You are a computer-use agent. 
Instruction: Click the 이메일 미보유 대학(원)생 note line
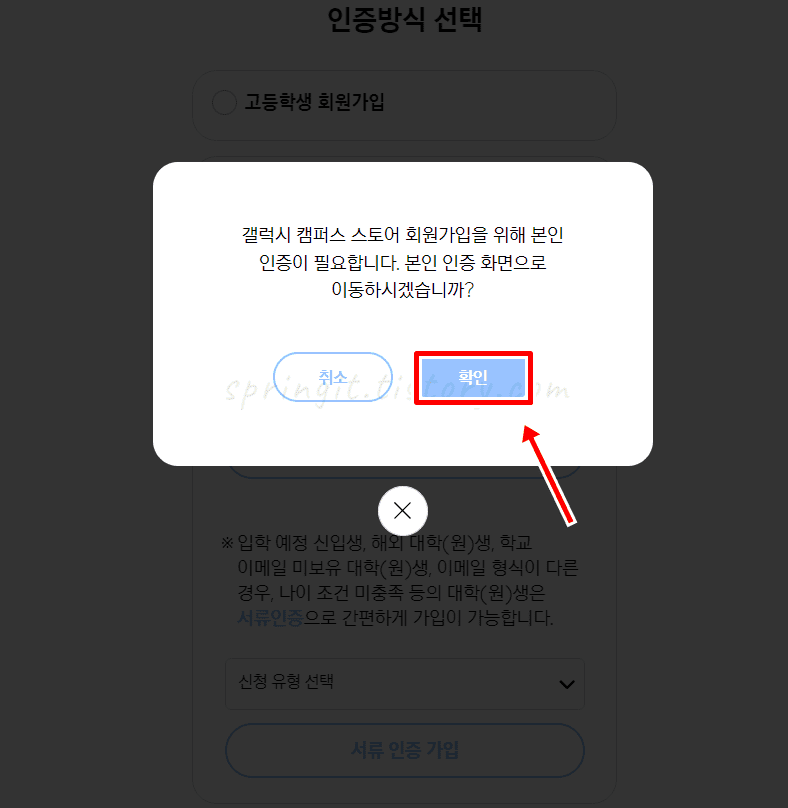coord(408,568)
